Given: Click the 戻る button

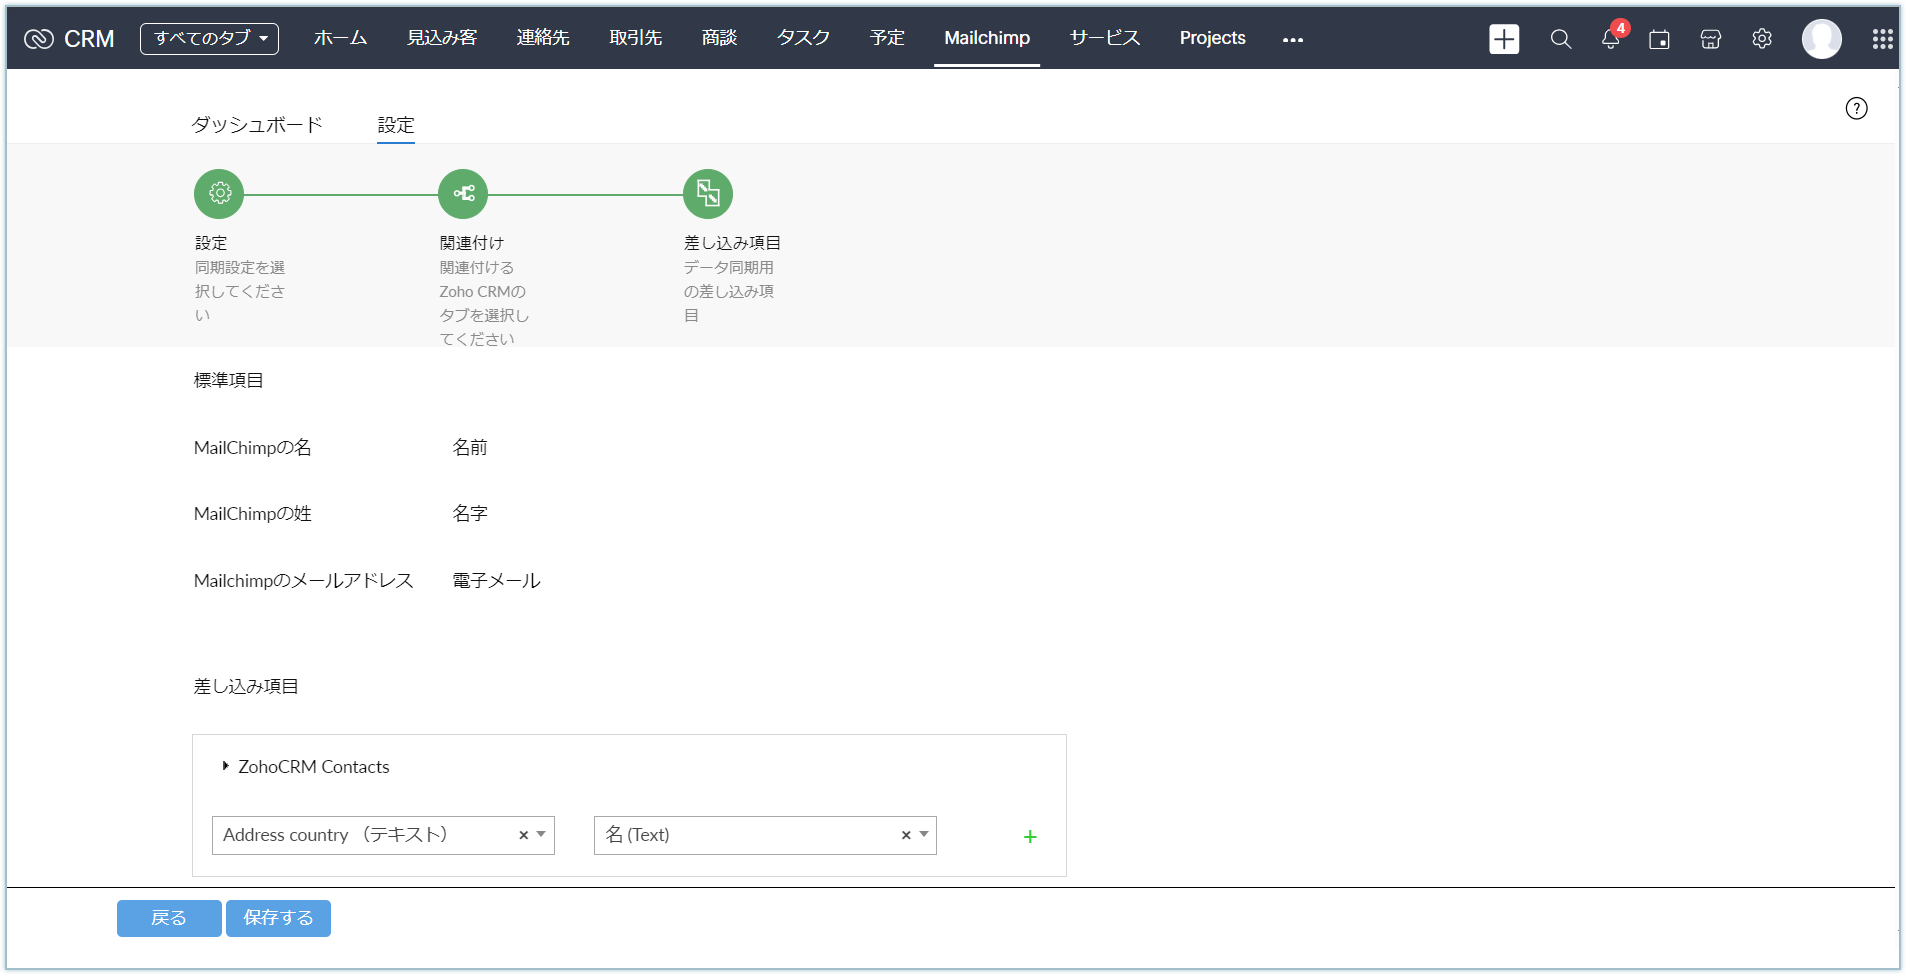Looking at the screenshot, I should (x=169, y=918).
